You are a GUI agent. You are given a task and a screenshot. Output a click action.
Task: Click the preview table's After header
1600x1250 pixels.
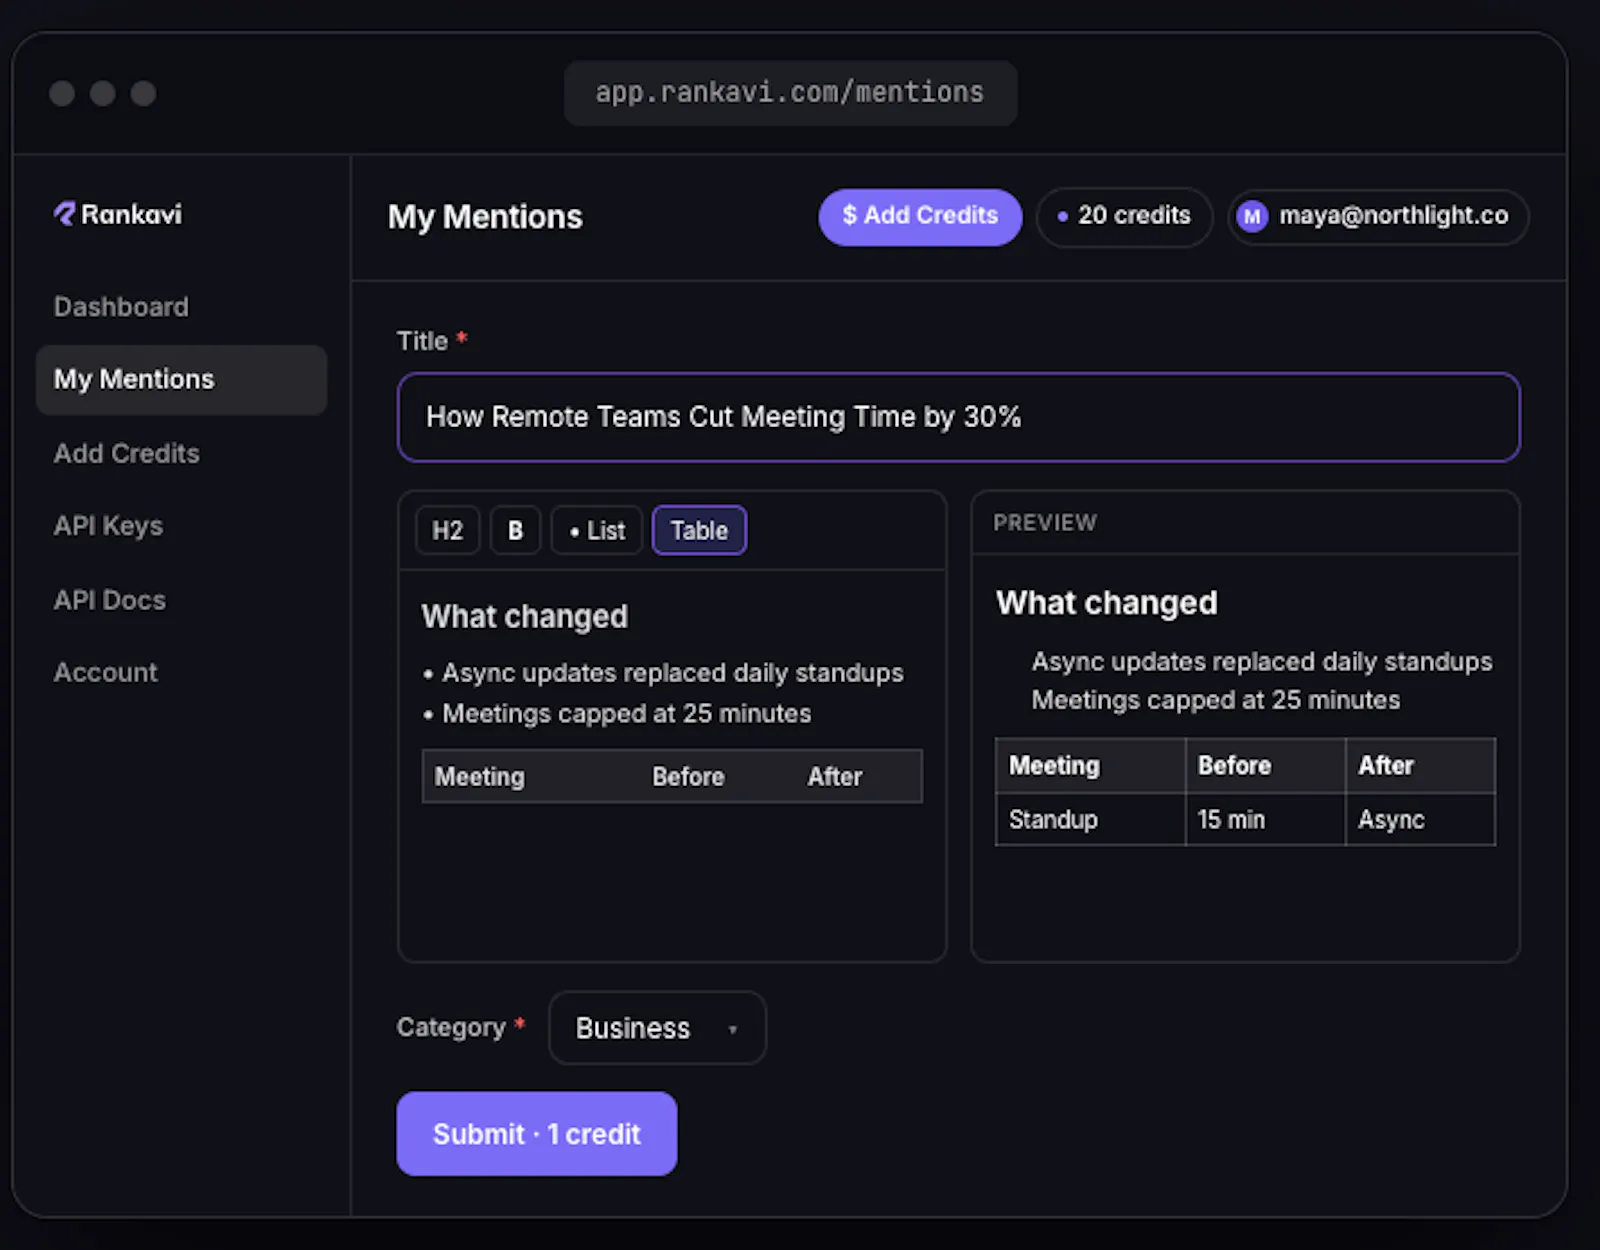click(1421, 766)
